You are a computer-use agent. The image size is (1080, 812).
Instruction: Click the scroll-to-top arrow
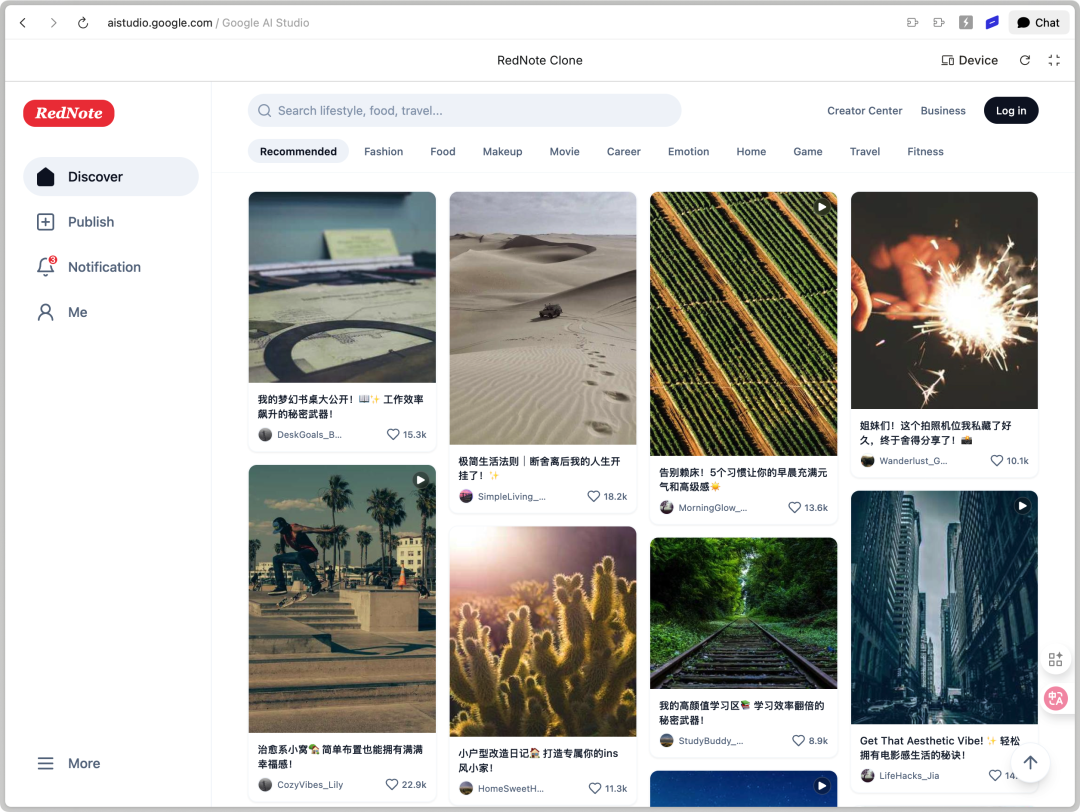click(1030, 762)
